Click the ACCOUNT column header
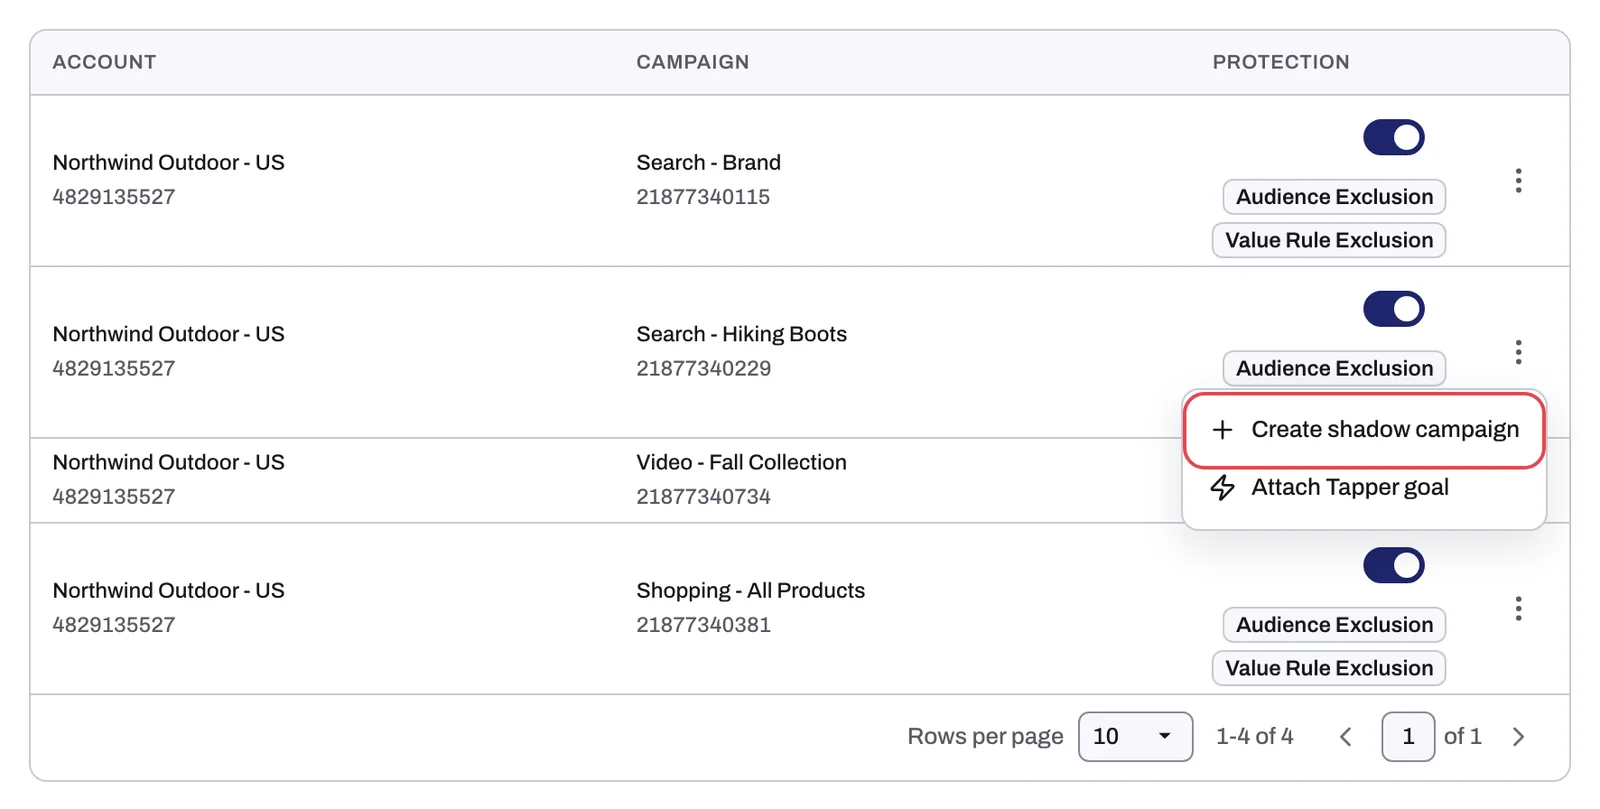The width and height of the screenshot is (1600, 809). [104, 62]
